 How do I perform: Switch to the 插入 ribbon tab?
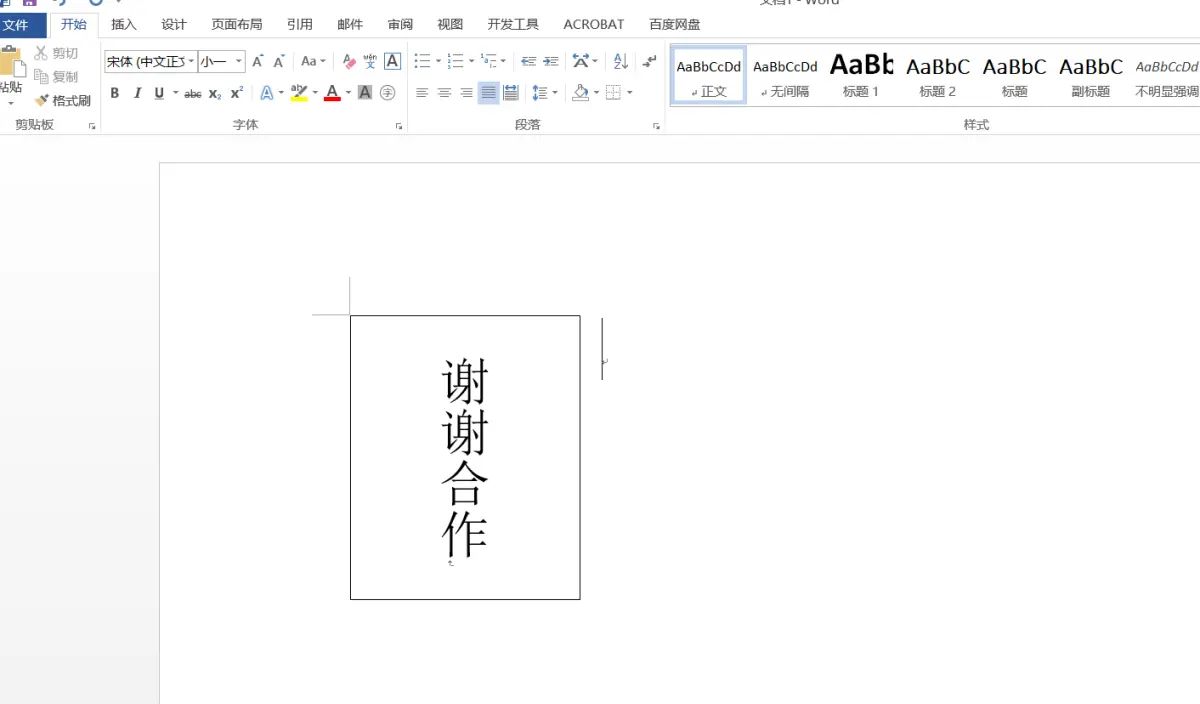pos(123,24)
